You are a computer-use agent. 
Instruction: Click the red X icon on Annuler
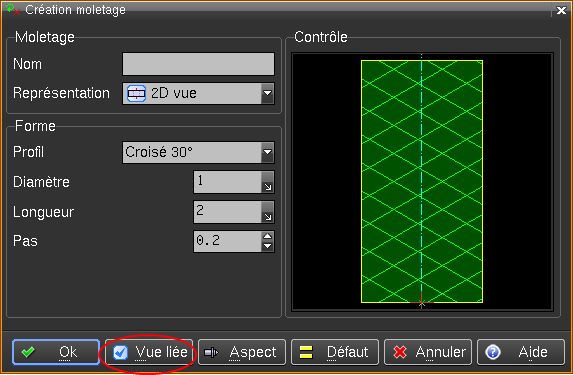(x=400, y=352)
